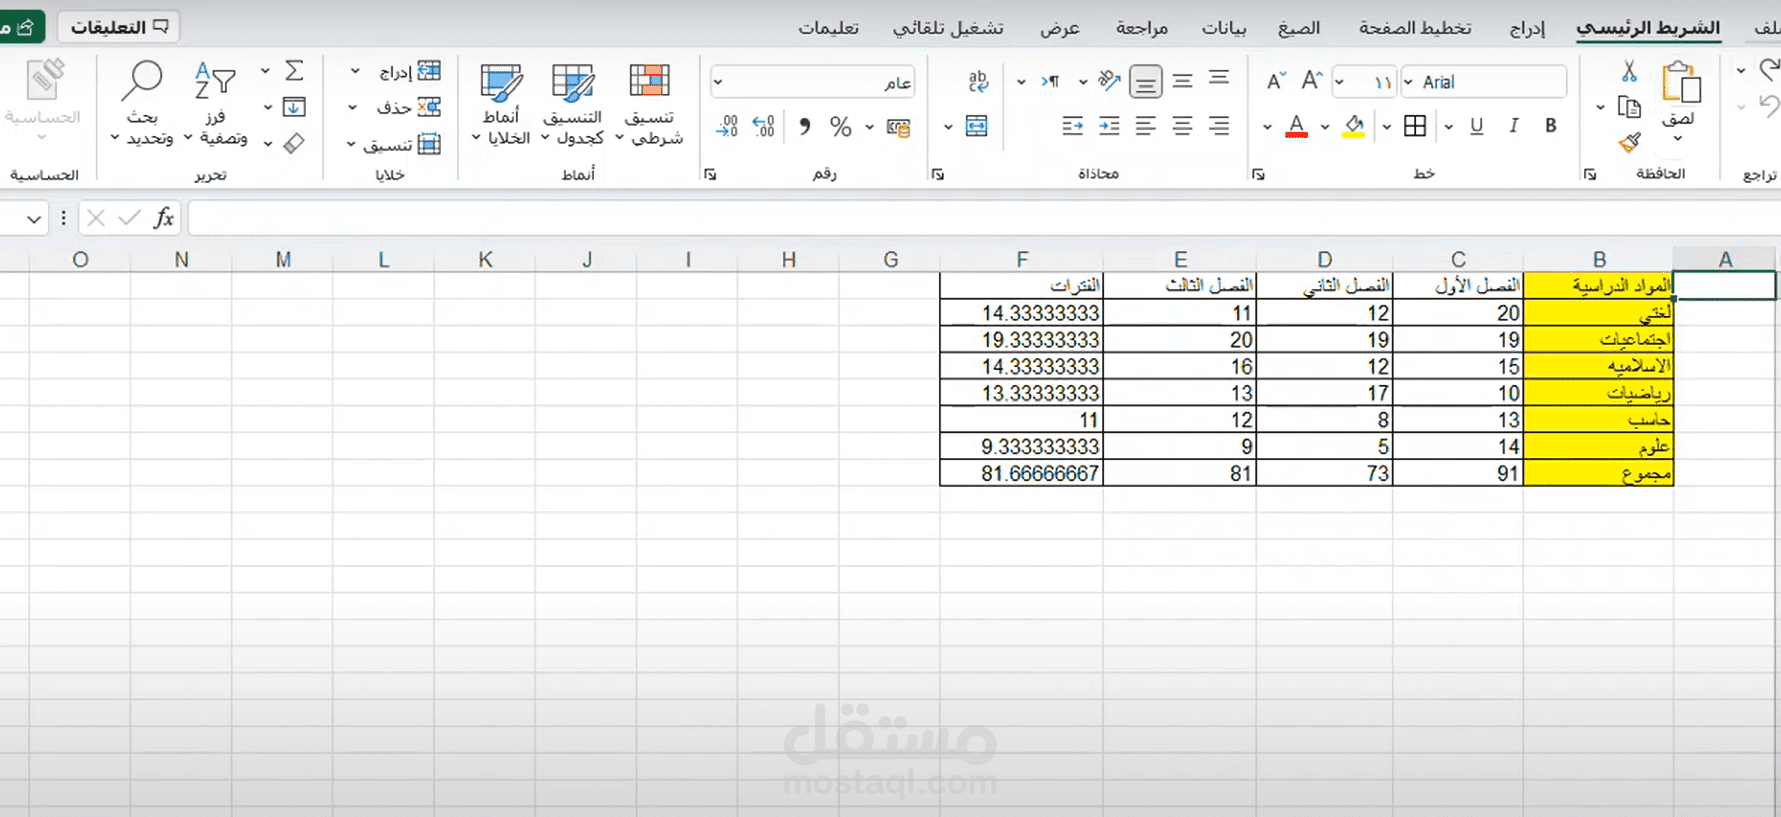Click the Decrease Decimal icon
The height and width of the screenshot is (817, 1781).
[x=727, y=127]
